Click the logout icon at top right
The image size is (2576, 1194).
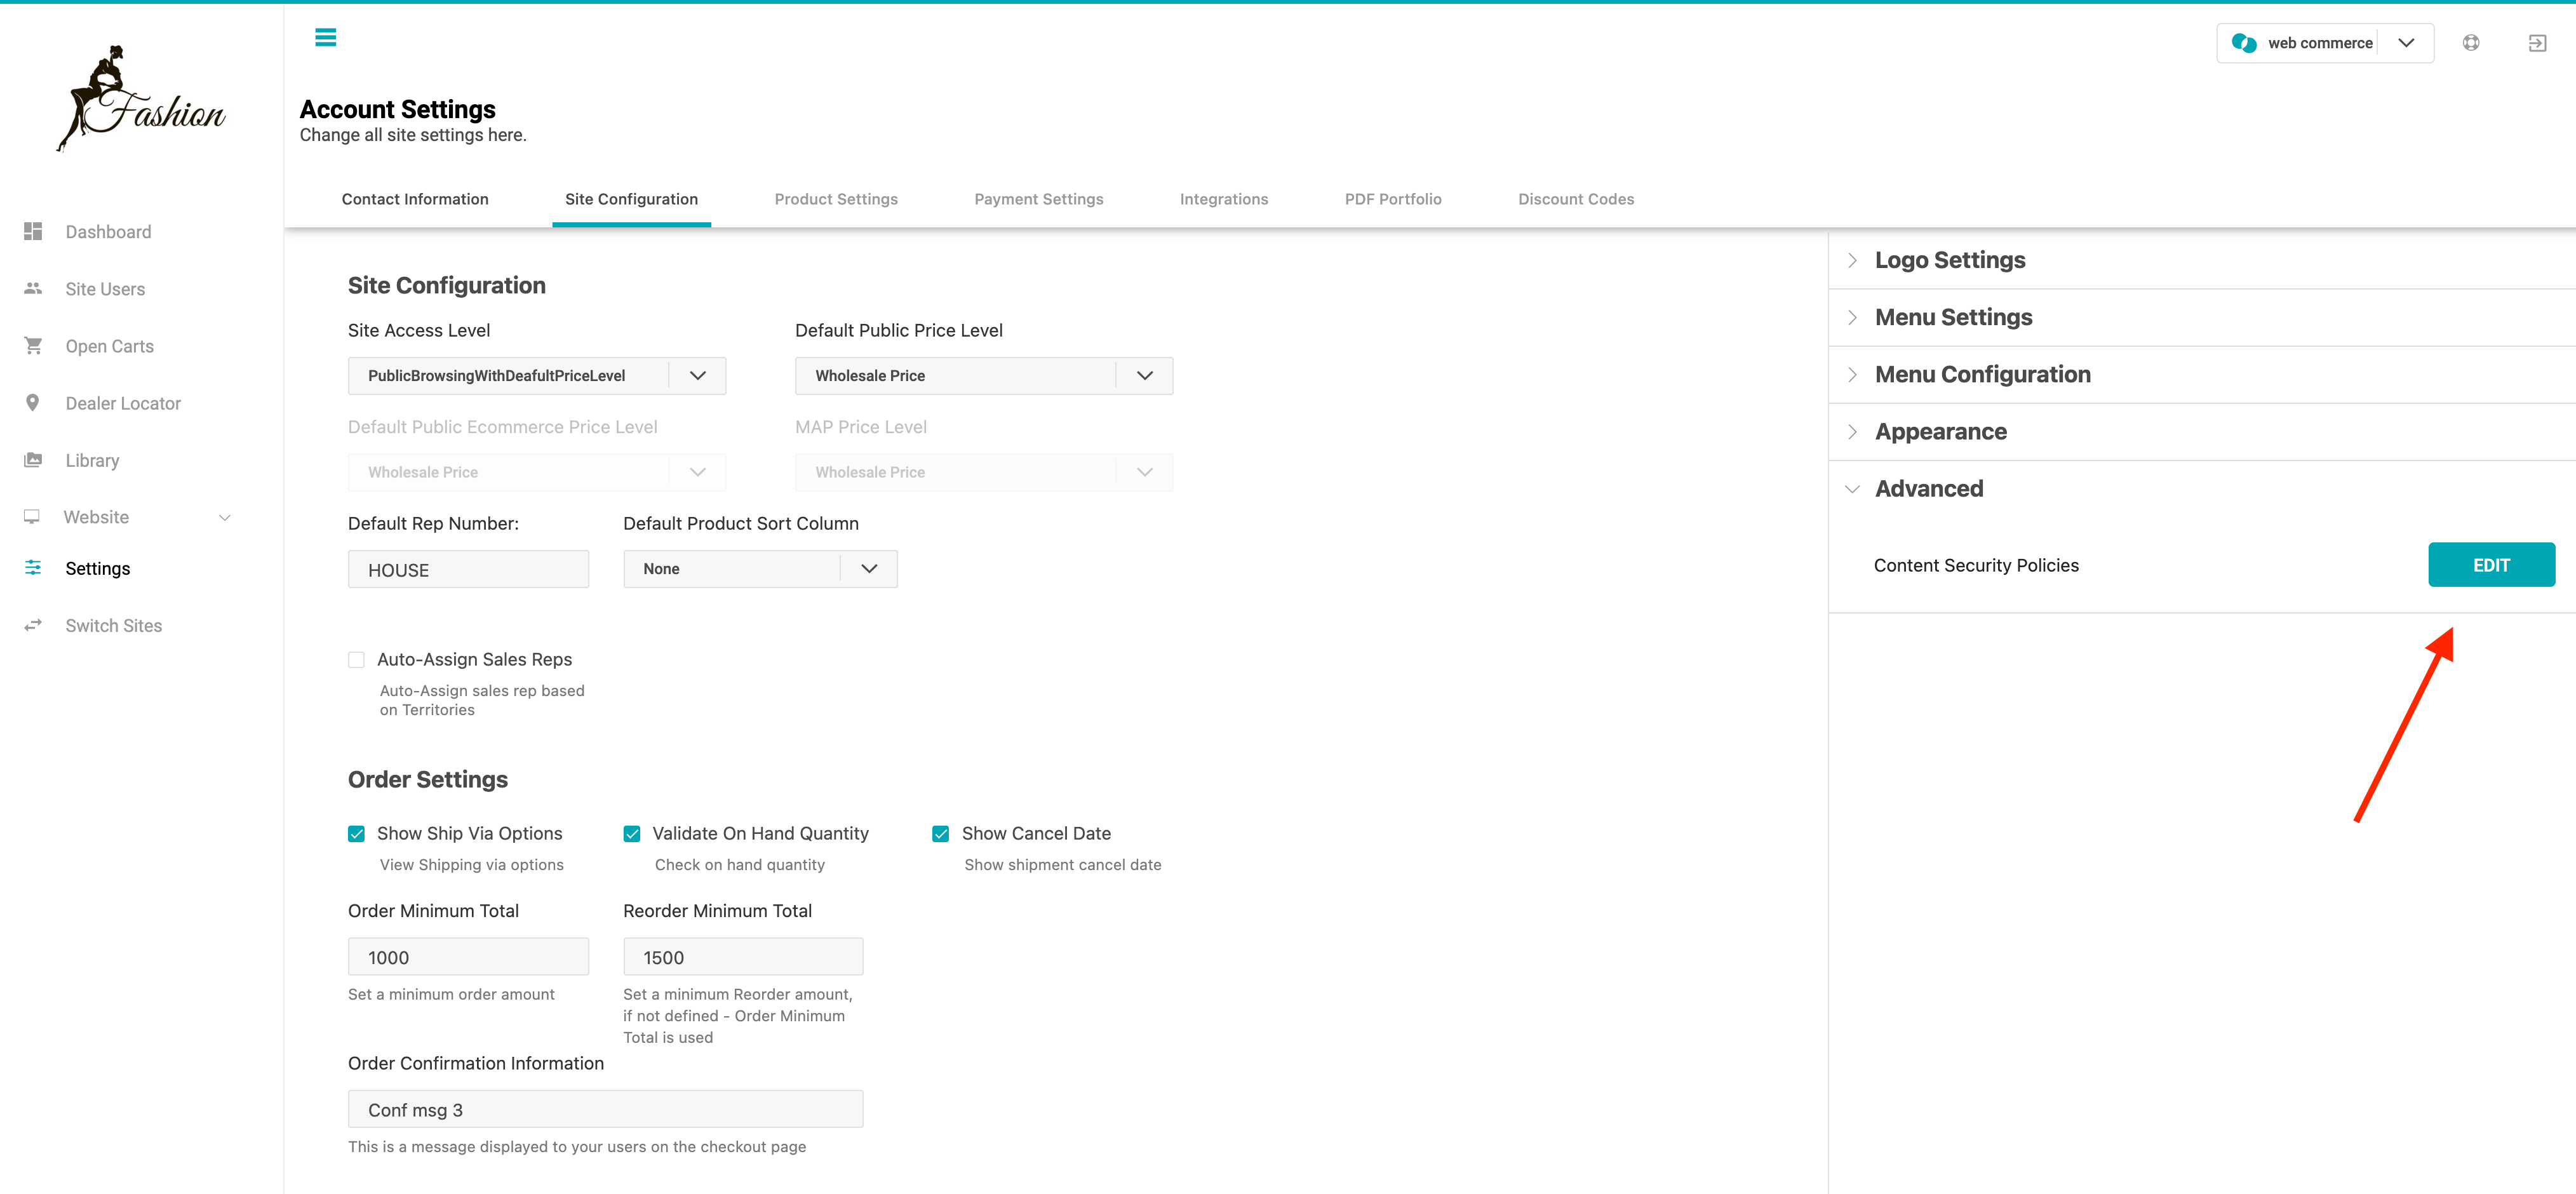(x=2537, y=43)
